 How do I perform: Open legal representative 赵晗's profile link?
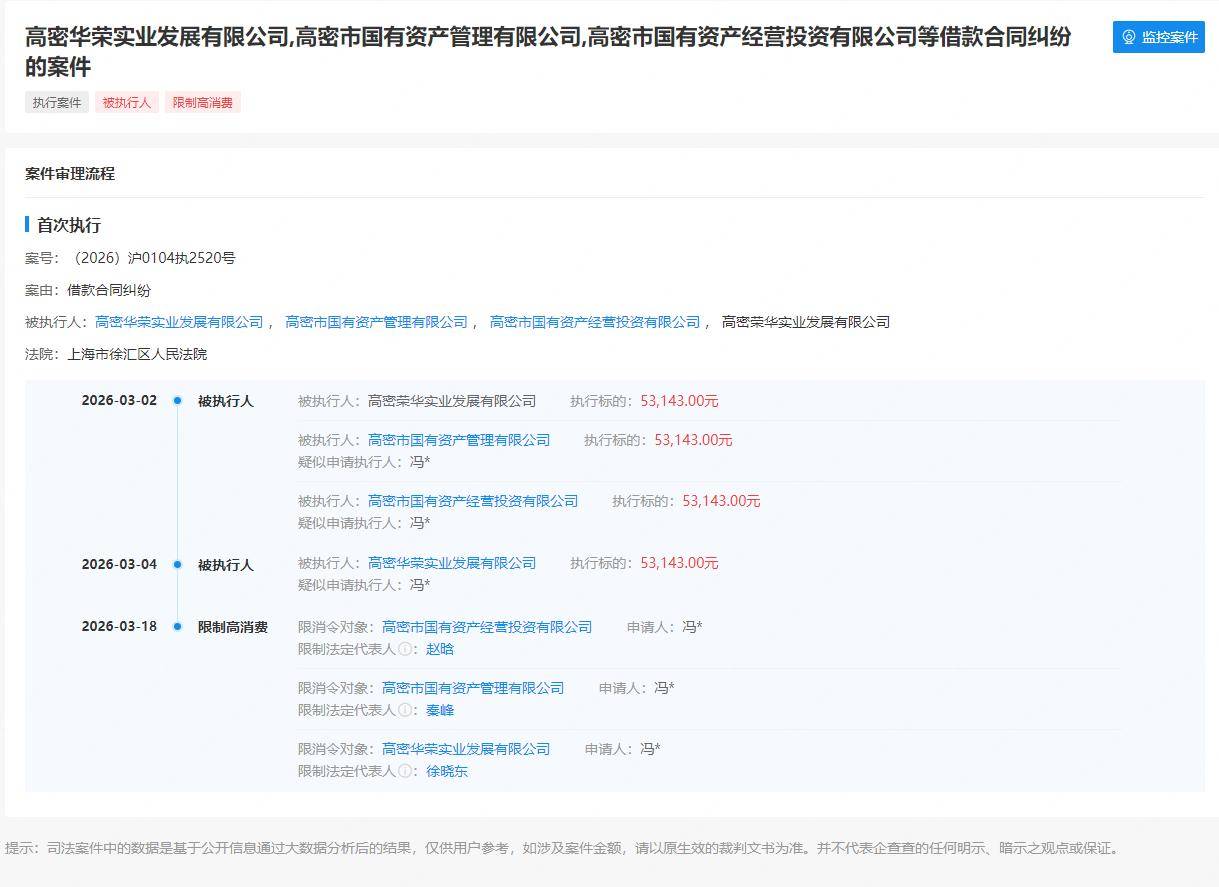point(440,649)
